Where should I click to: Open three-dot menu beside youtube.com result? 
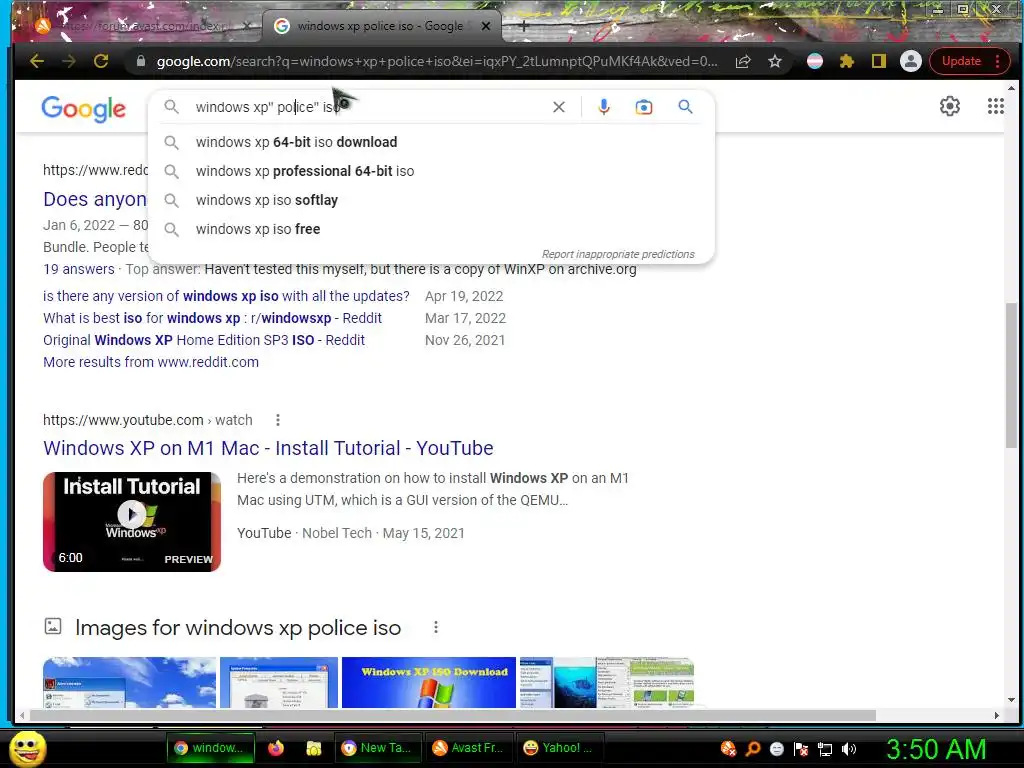click(x=278, y=420)
